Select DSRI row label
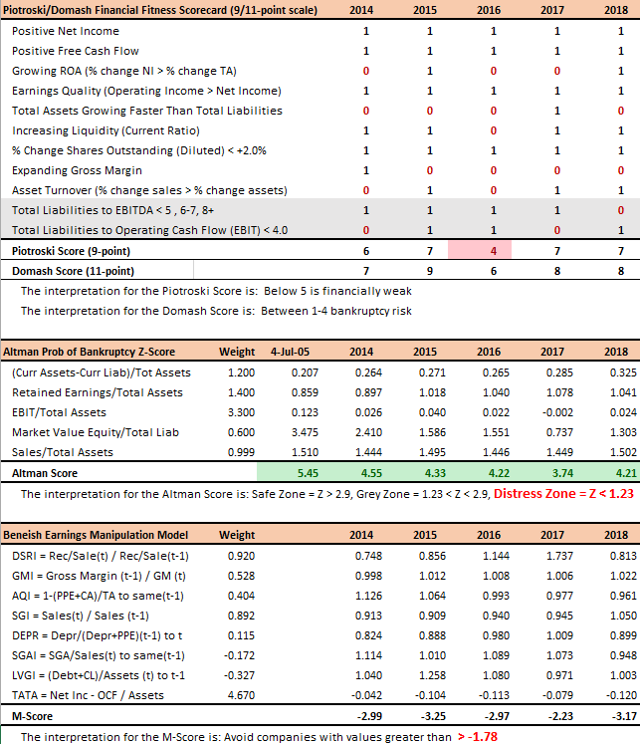Image resolution: width=640 pixels, height=744 pixels. click(100, 556)
